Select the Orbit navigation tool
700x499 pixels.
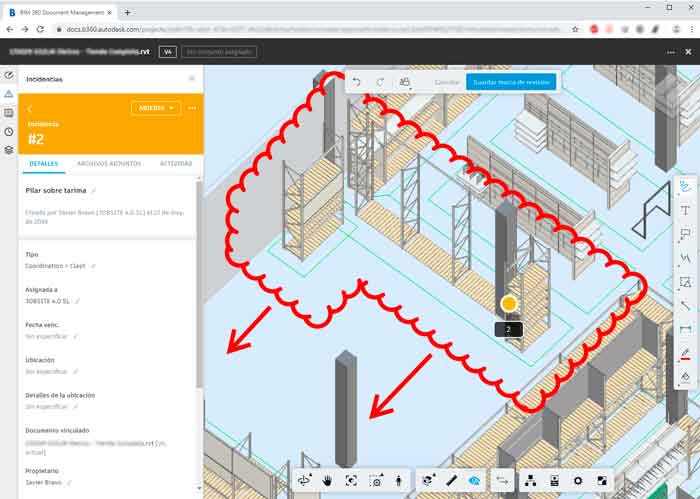click(x=305, y=480)
